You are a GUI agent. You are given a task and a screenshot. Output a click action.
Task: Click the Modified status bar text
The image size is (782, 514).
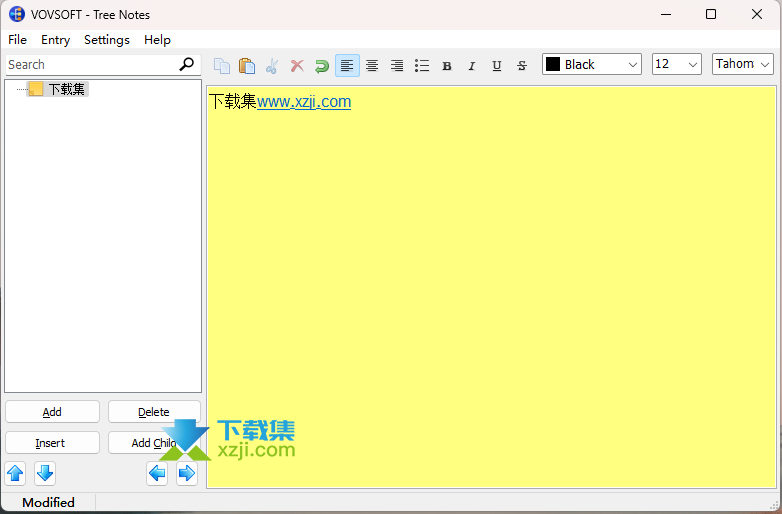pos(48,503)
